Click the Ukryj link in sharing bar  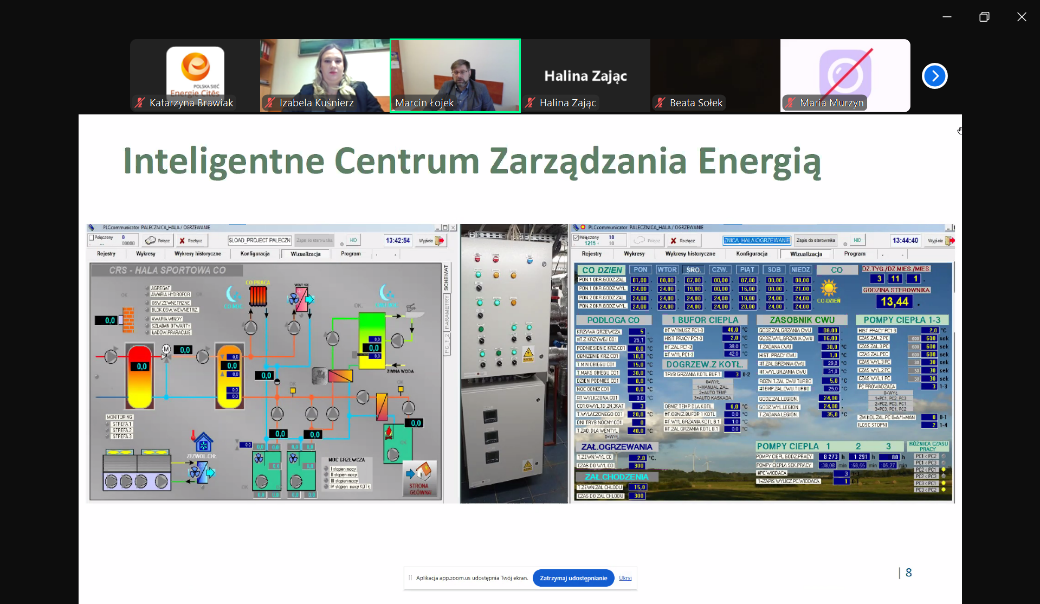point(625,578)
